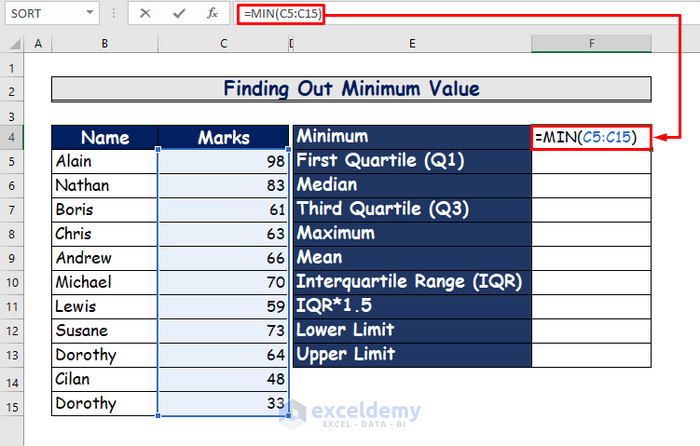Viewport: 700px width, 446px height.
Task: Select row 4 header
Action: (12, 138)
